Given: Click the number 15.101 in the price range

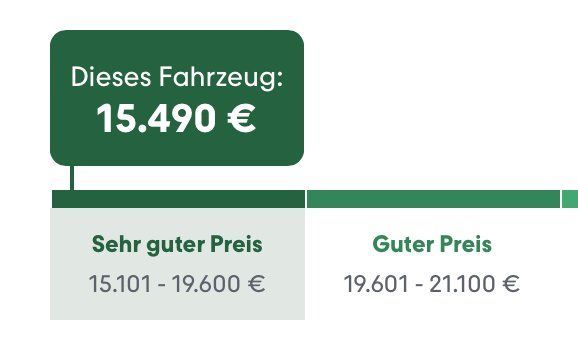Looking at the screenshot, I should [x=120, y=284].
